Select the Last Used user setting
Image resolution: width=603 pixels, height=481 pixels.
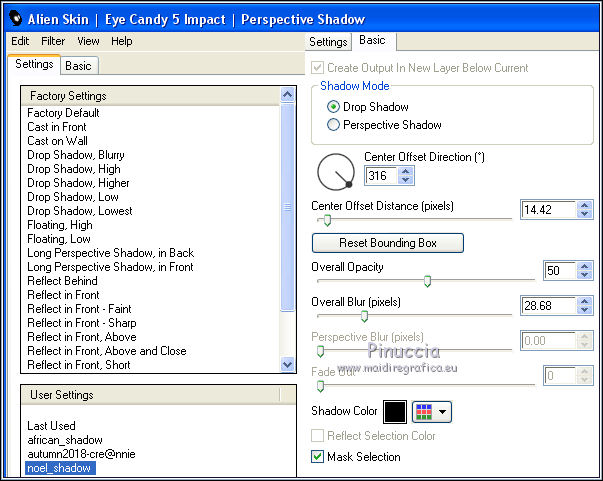[x=52, y=426]
